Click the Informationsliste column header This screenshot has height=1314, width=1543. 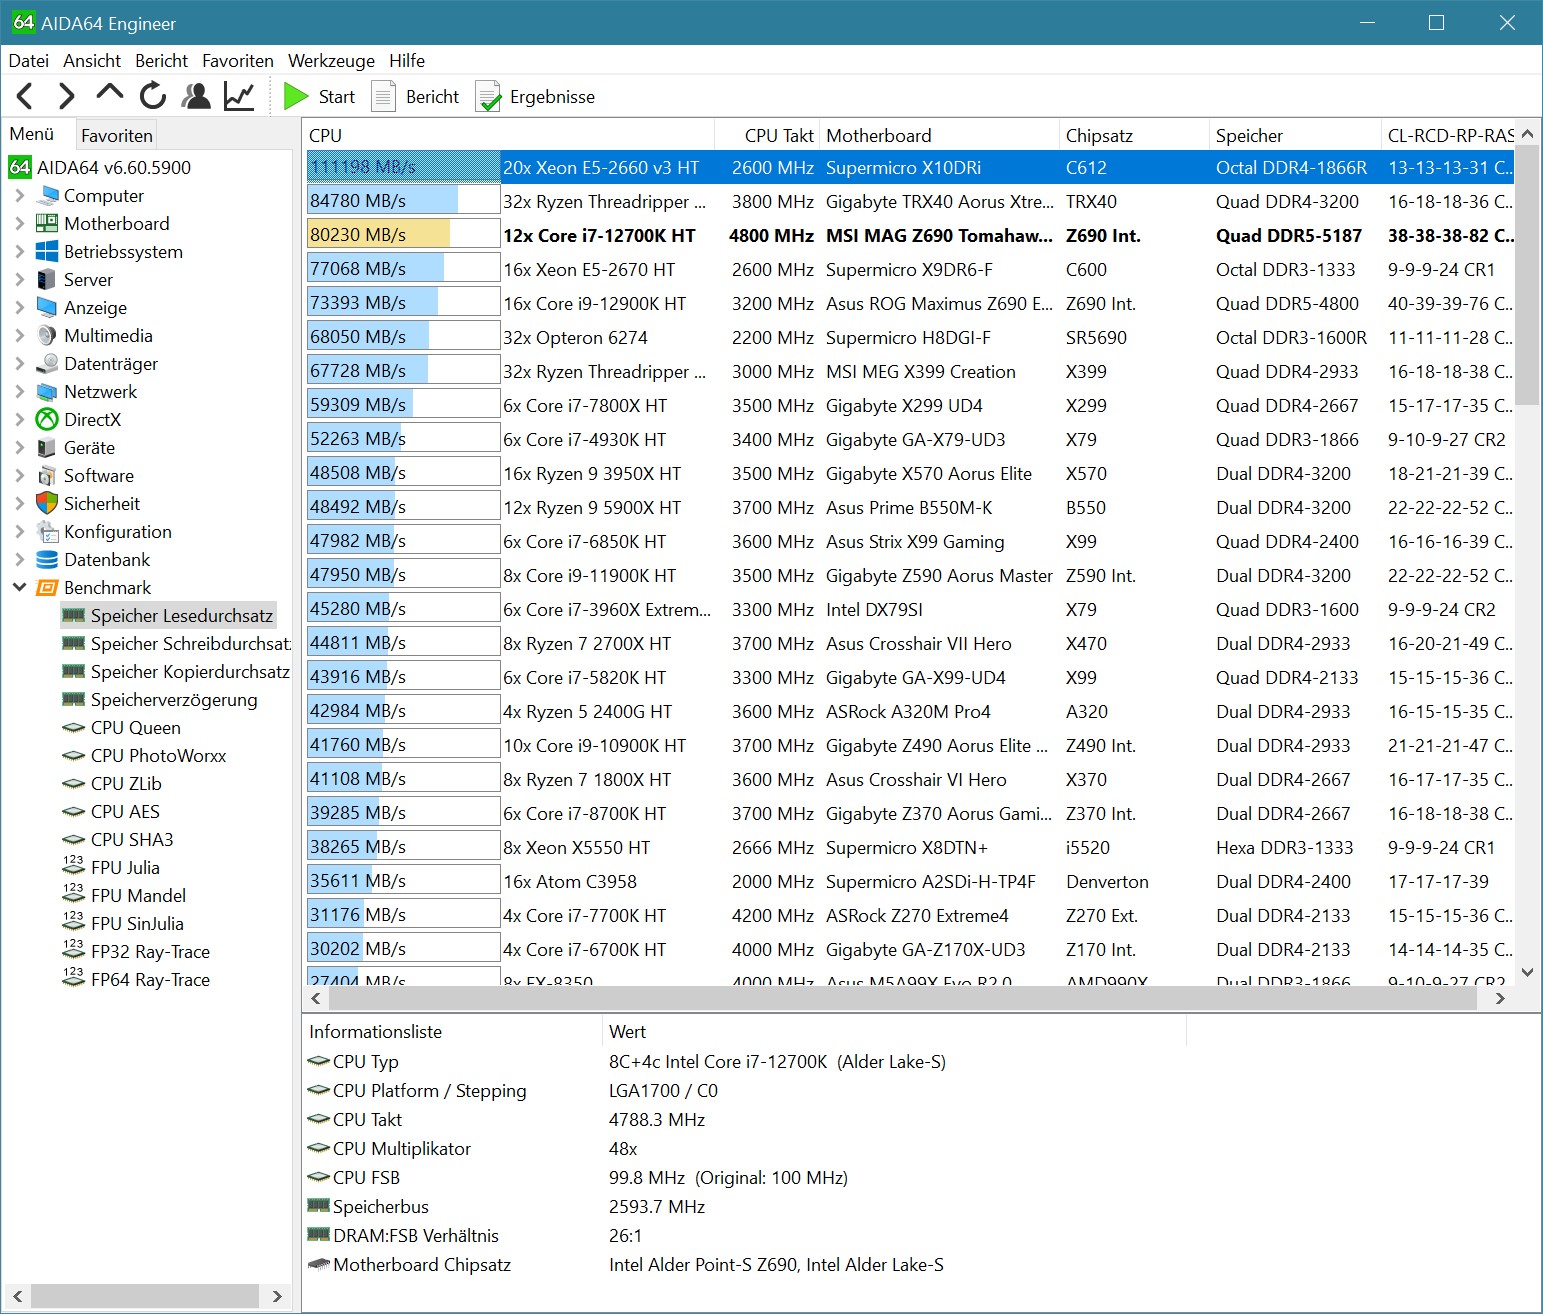click(x=452, y=1032)
